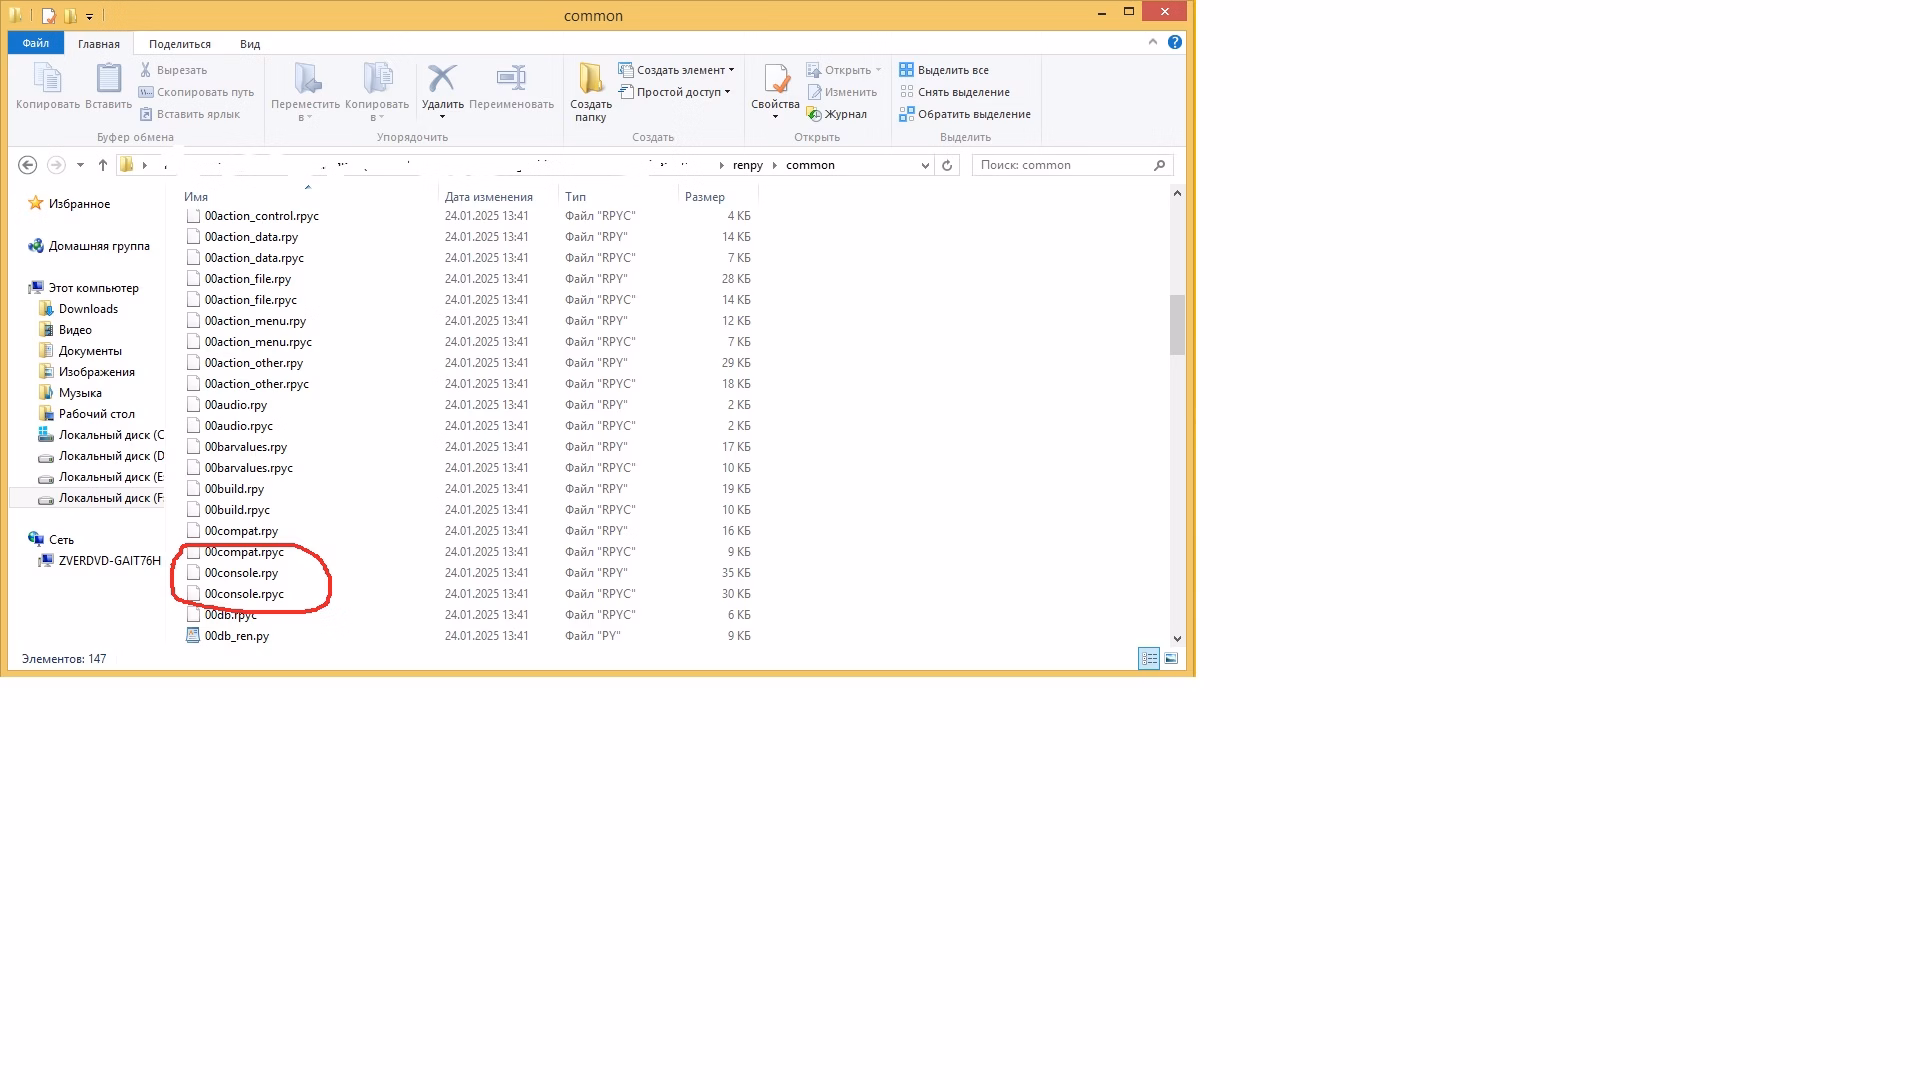Collapse the ribbon with the chevron
Viewport: 1920px width, 1080px height.
(1153, 42)
